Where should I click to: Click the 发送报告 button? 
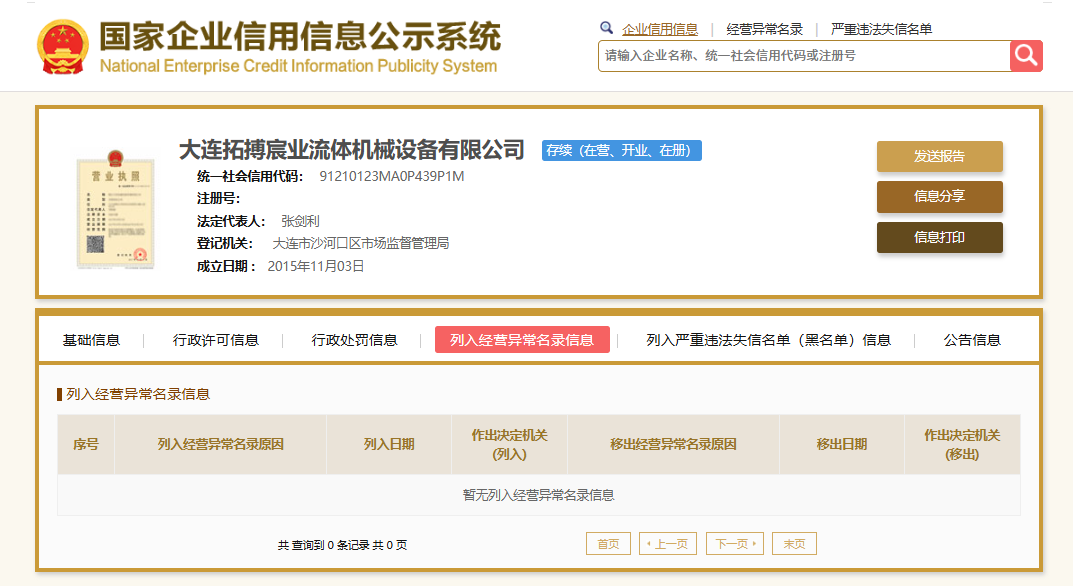pyautogui.click(x=940, y=156)
